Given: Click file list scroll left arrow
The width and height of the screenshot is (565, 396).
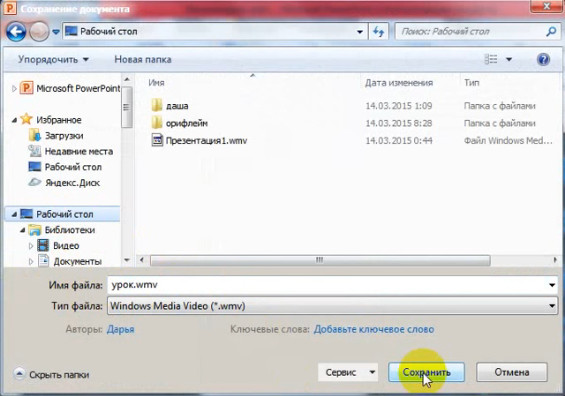Looking at the screenshot, I should coord(142,260).
